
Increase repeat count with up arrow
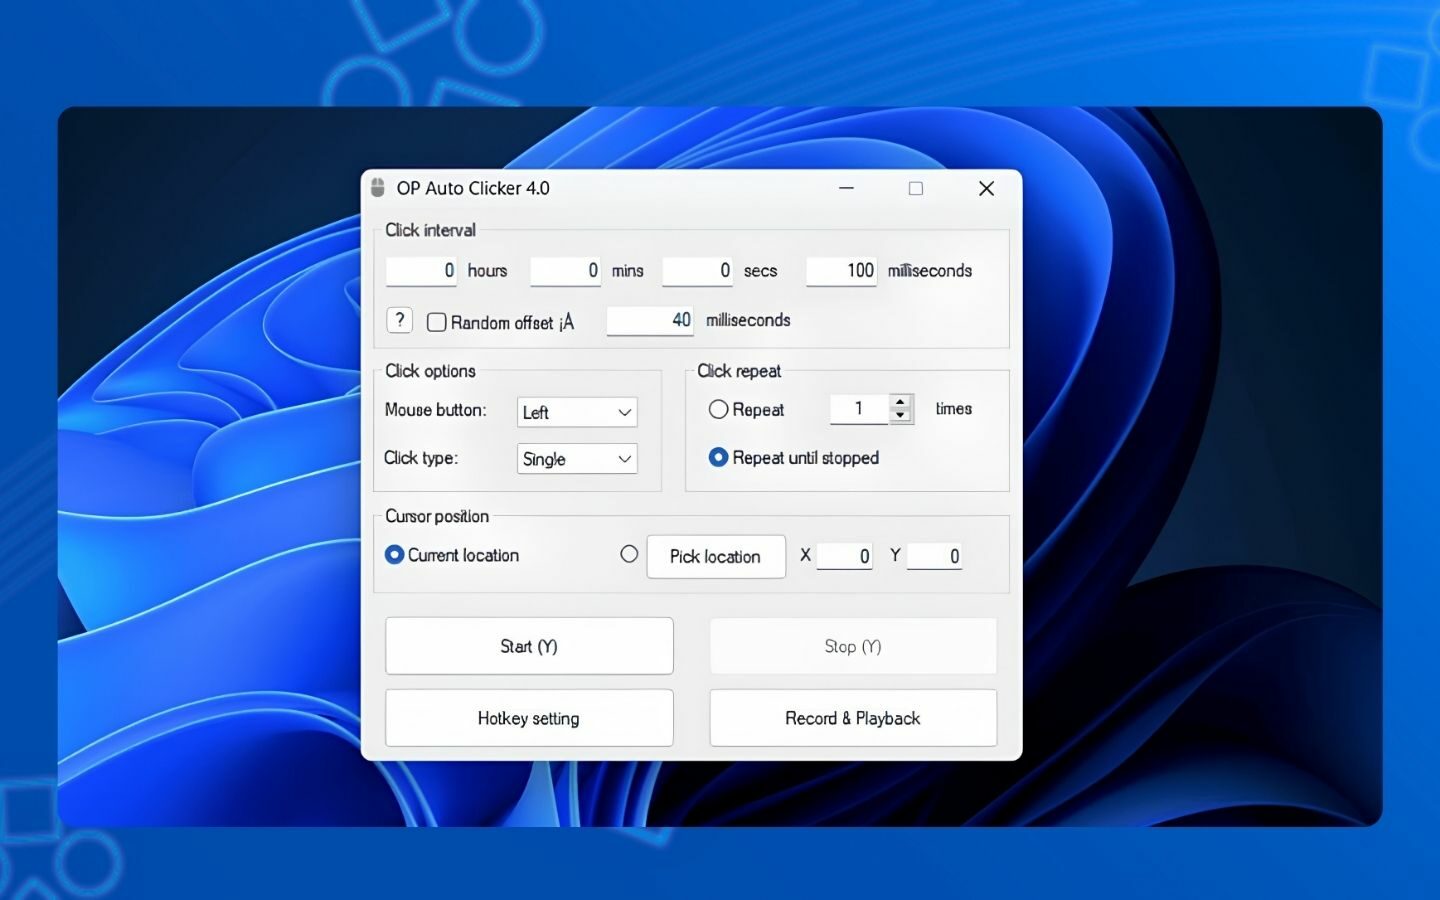901,402
